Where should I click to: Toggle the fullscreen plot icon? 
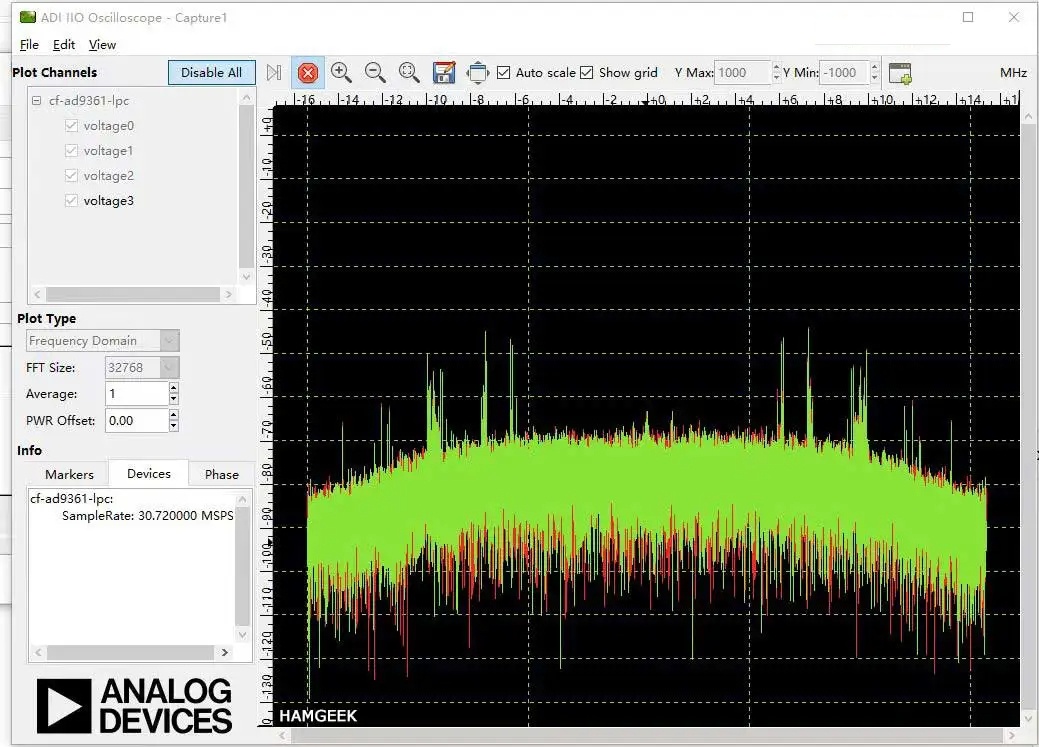478,73
